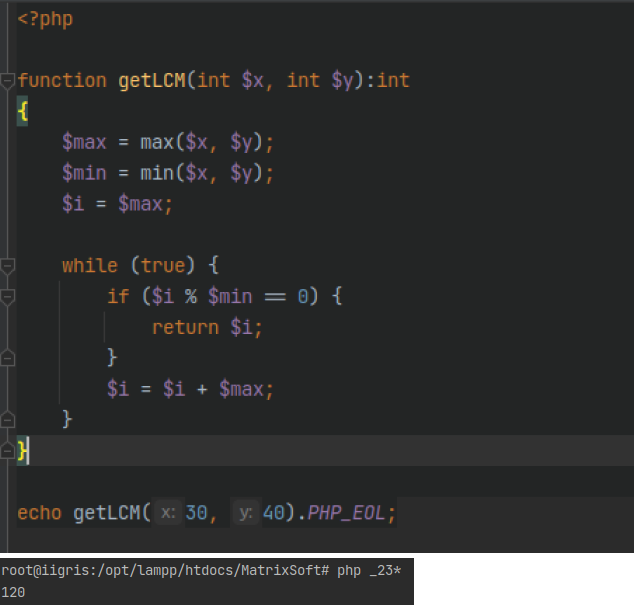Click the return $i; statement

[207, 327]
